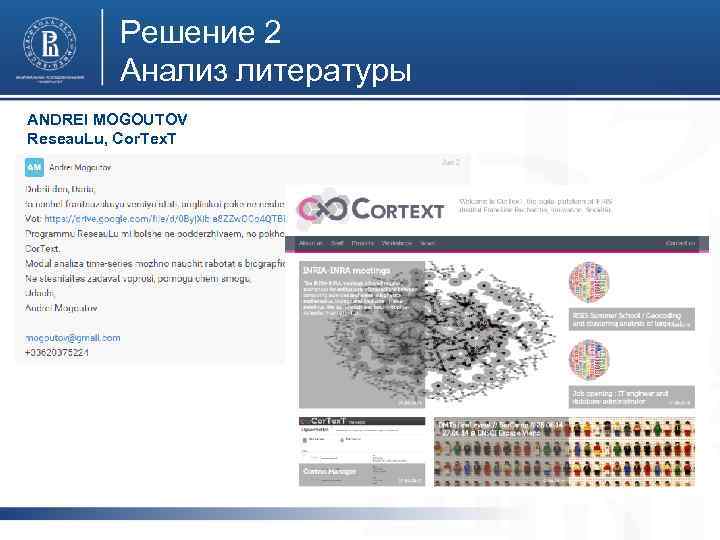The width and height of the screenshot is (720, 540).
Task: Open the Summer School geocoding news box
Action: tap(631, 319)
